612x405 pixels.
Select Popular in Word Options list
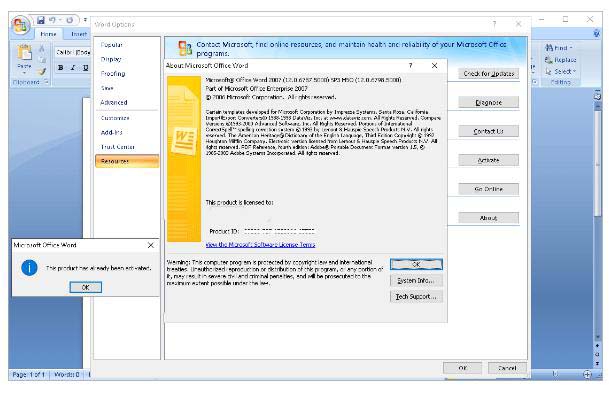[x=126, y=45]
